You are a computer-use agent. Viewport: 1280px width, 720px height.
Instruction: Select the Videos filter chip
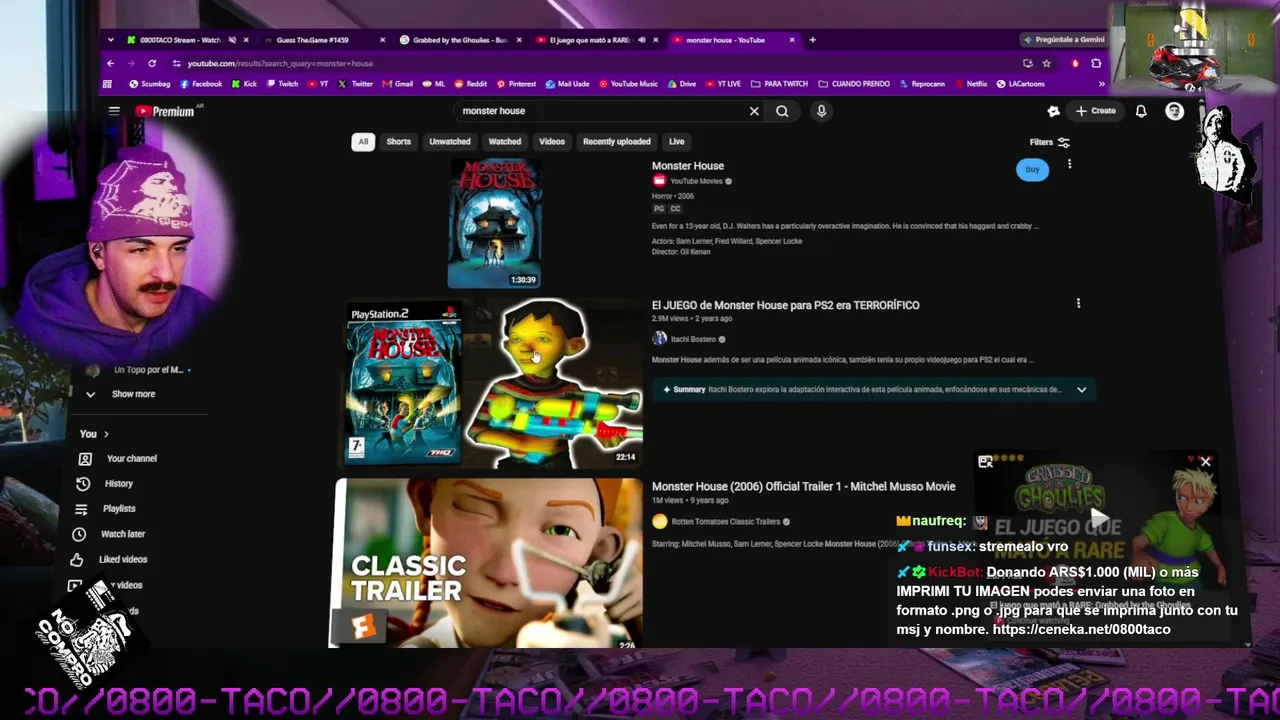click(x=552, y=141)
